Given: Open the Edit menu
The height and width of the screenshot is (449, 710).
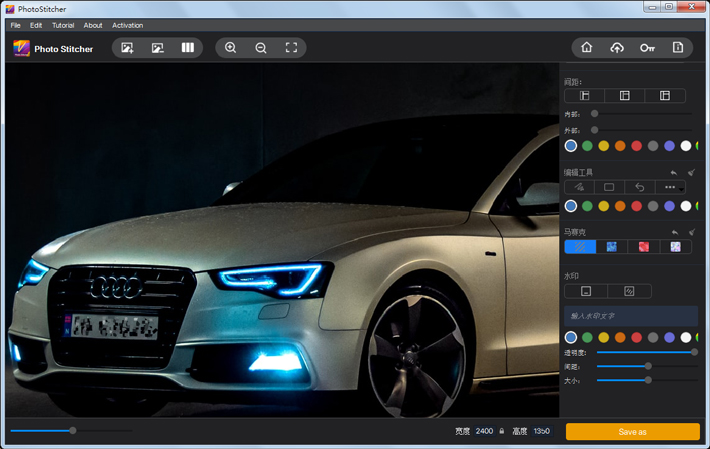Looking at the screenshot, I should 36,25.
